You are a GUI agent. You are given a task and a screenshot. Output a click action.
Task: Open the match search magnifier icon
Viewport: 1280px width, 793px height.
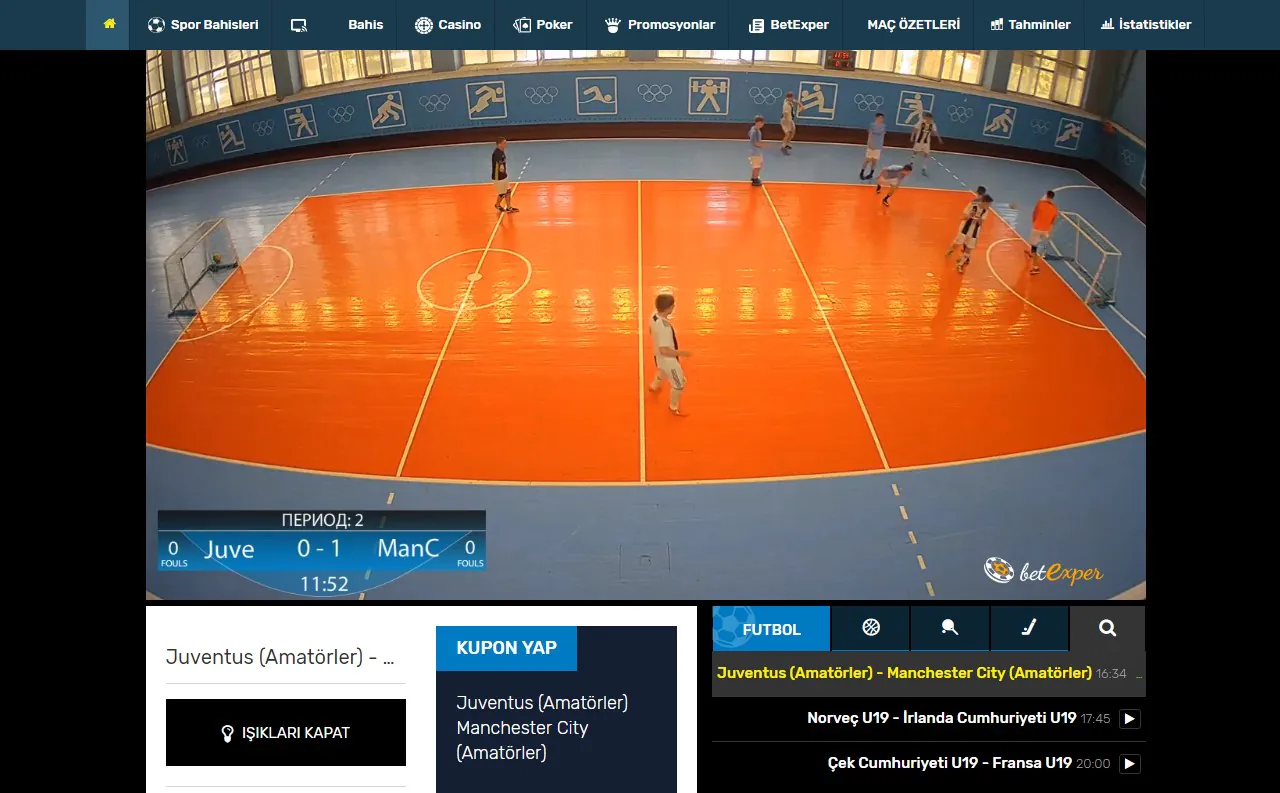pyautogui.click(x=1107, y=628)
